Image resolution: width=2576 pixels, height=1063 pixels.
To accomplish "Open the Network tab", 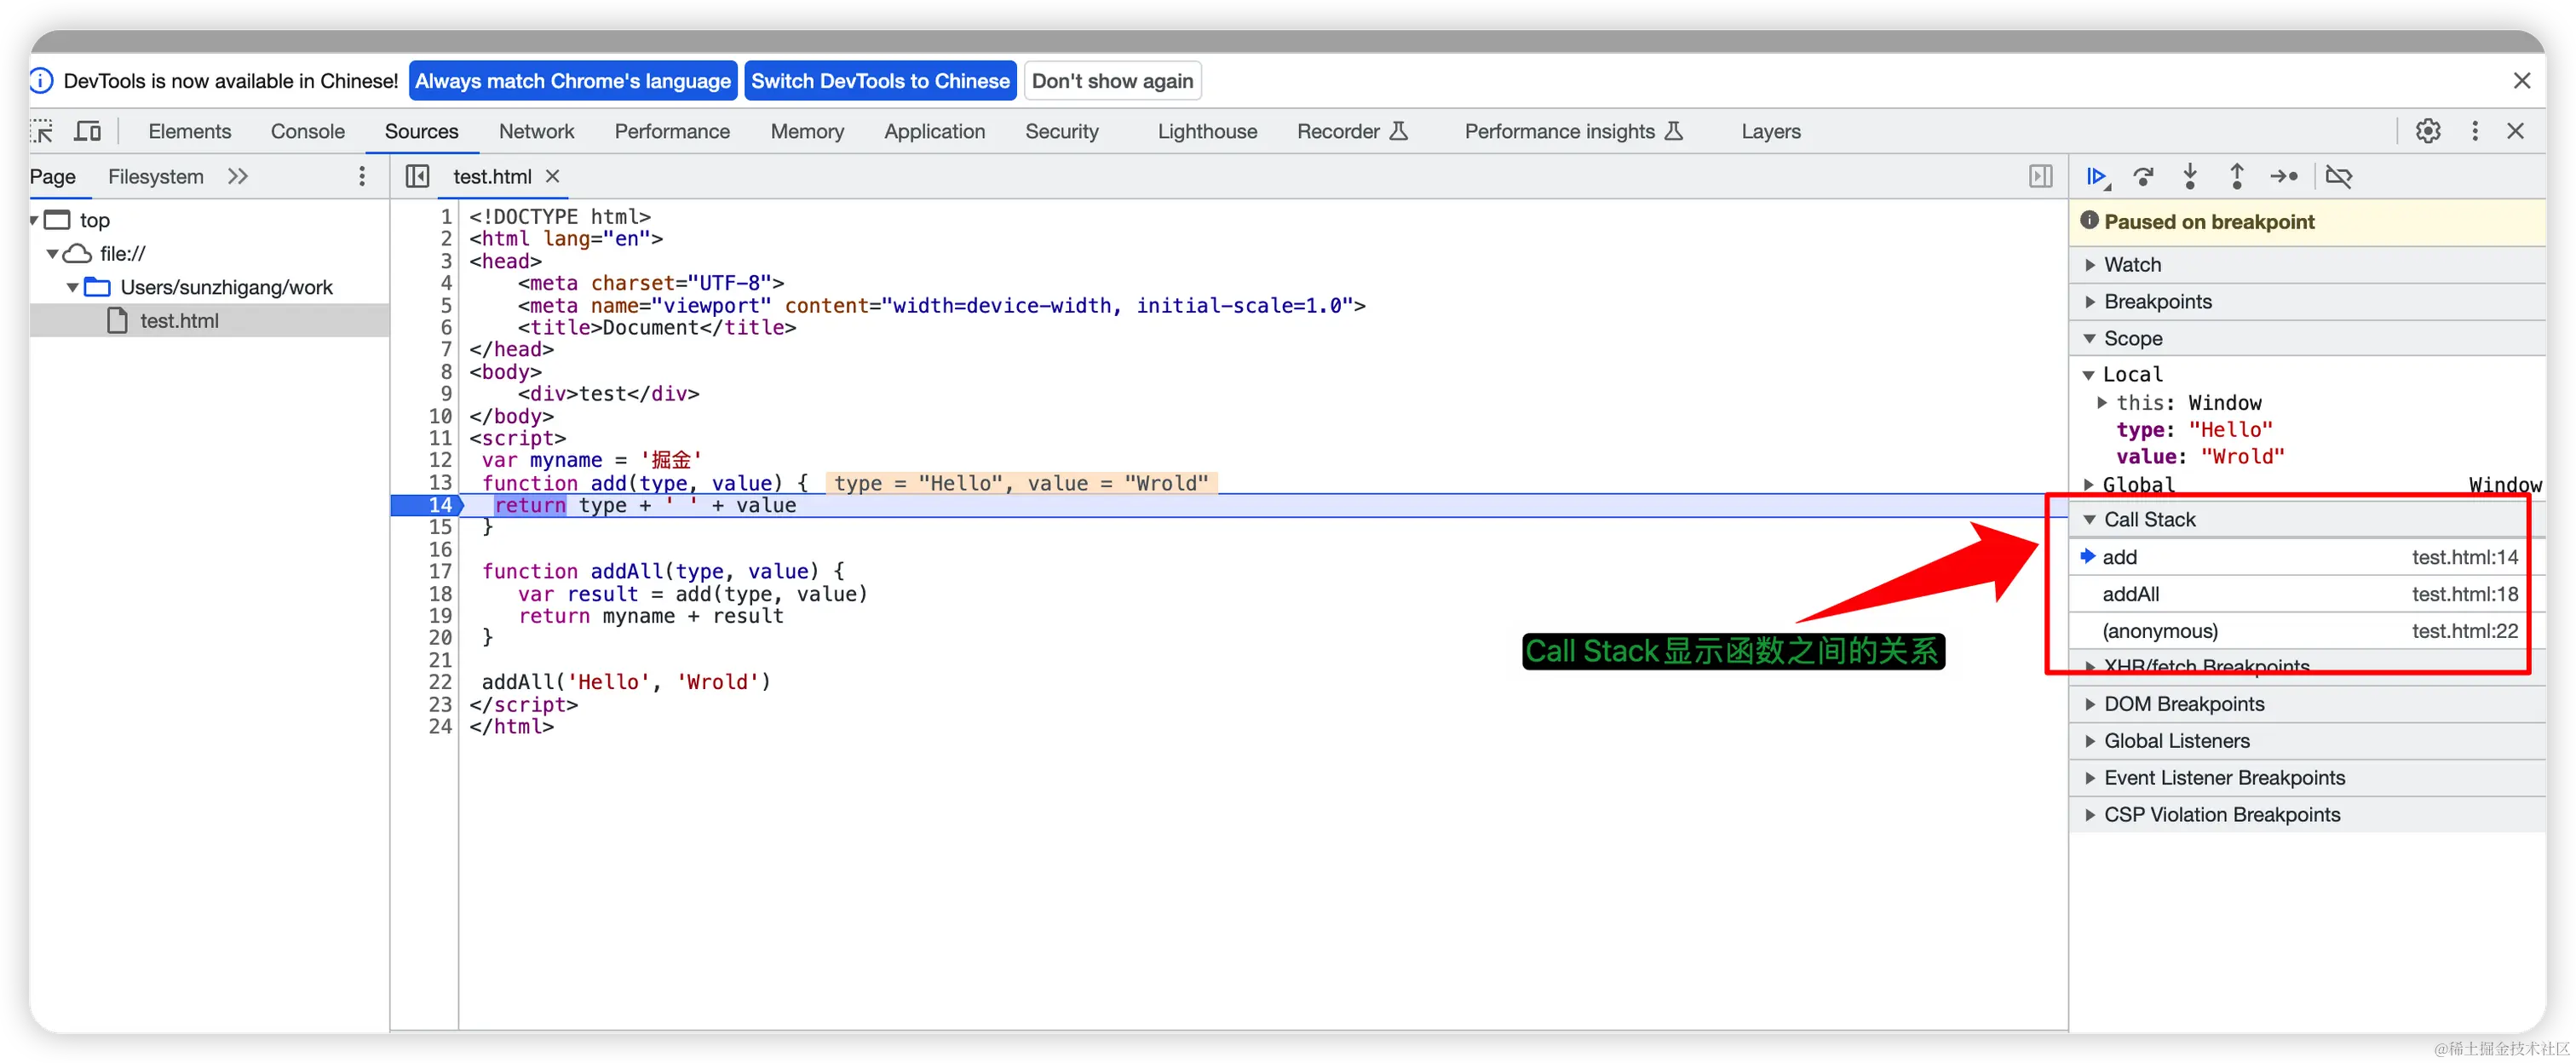I will (536, 131).
